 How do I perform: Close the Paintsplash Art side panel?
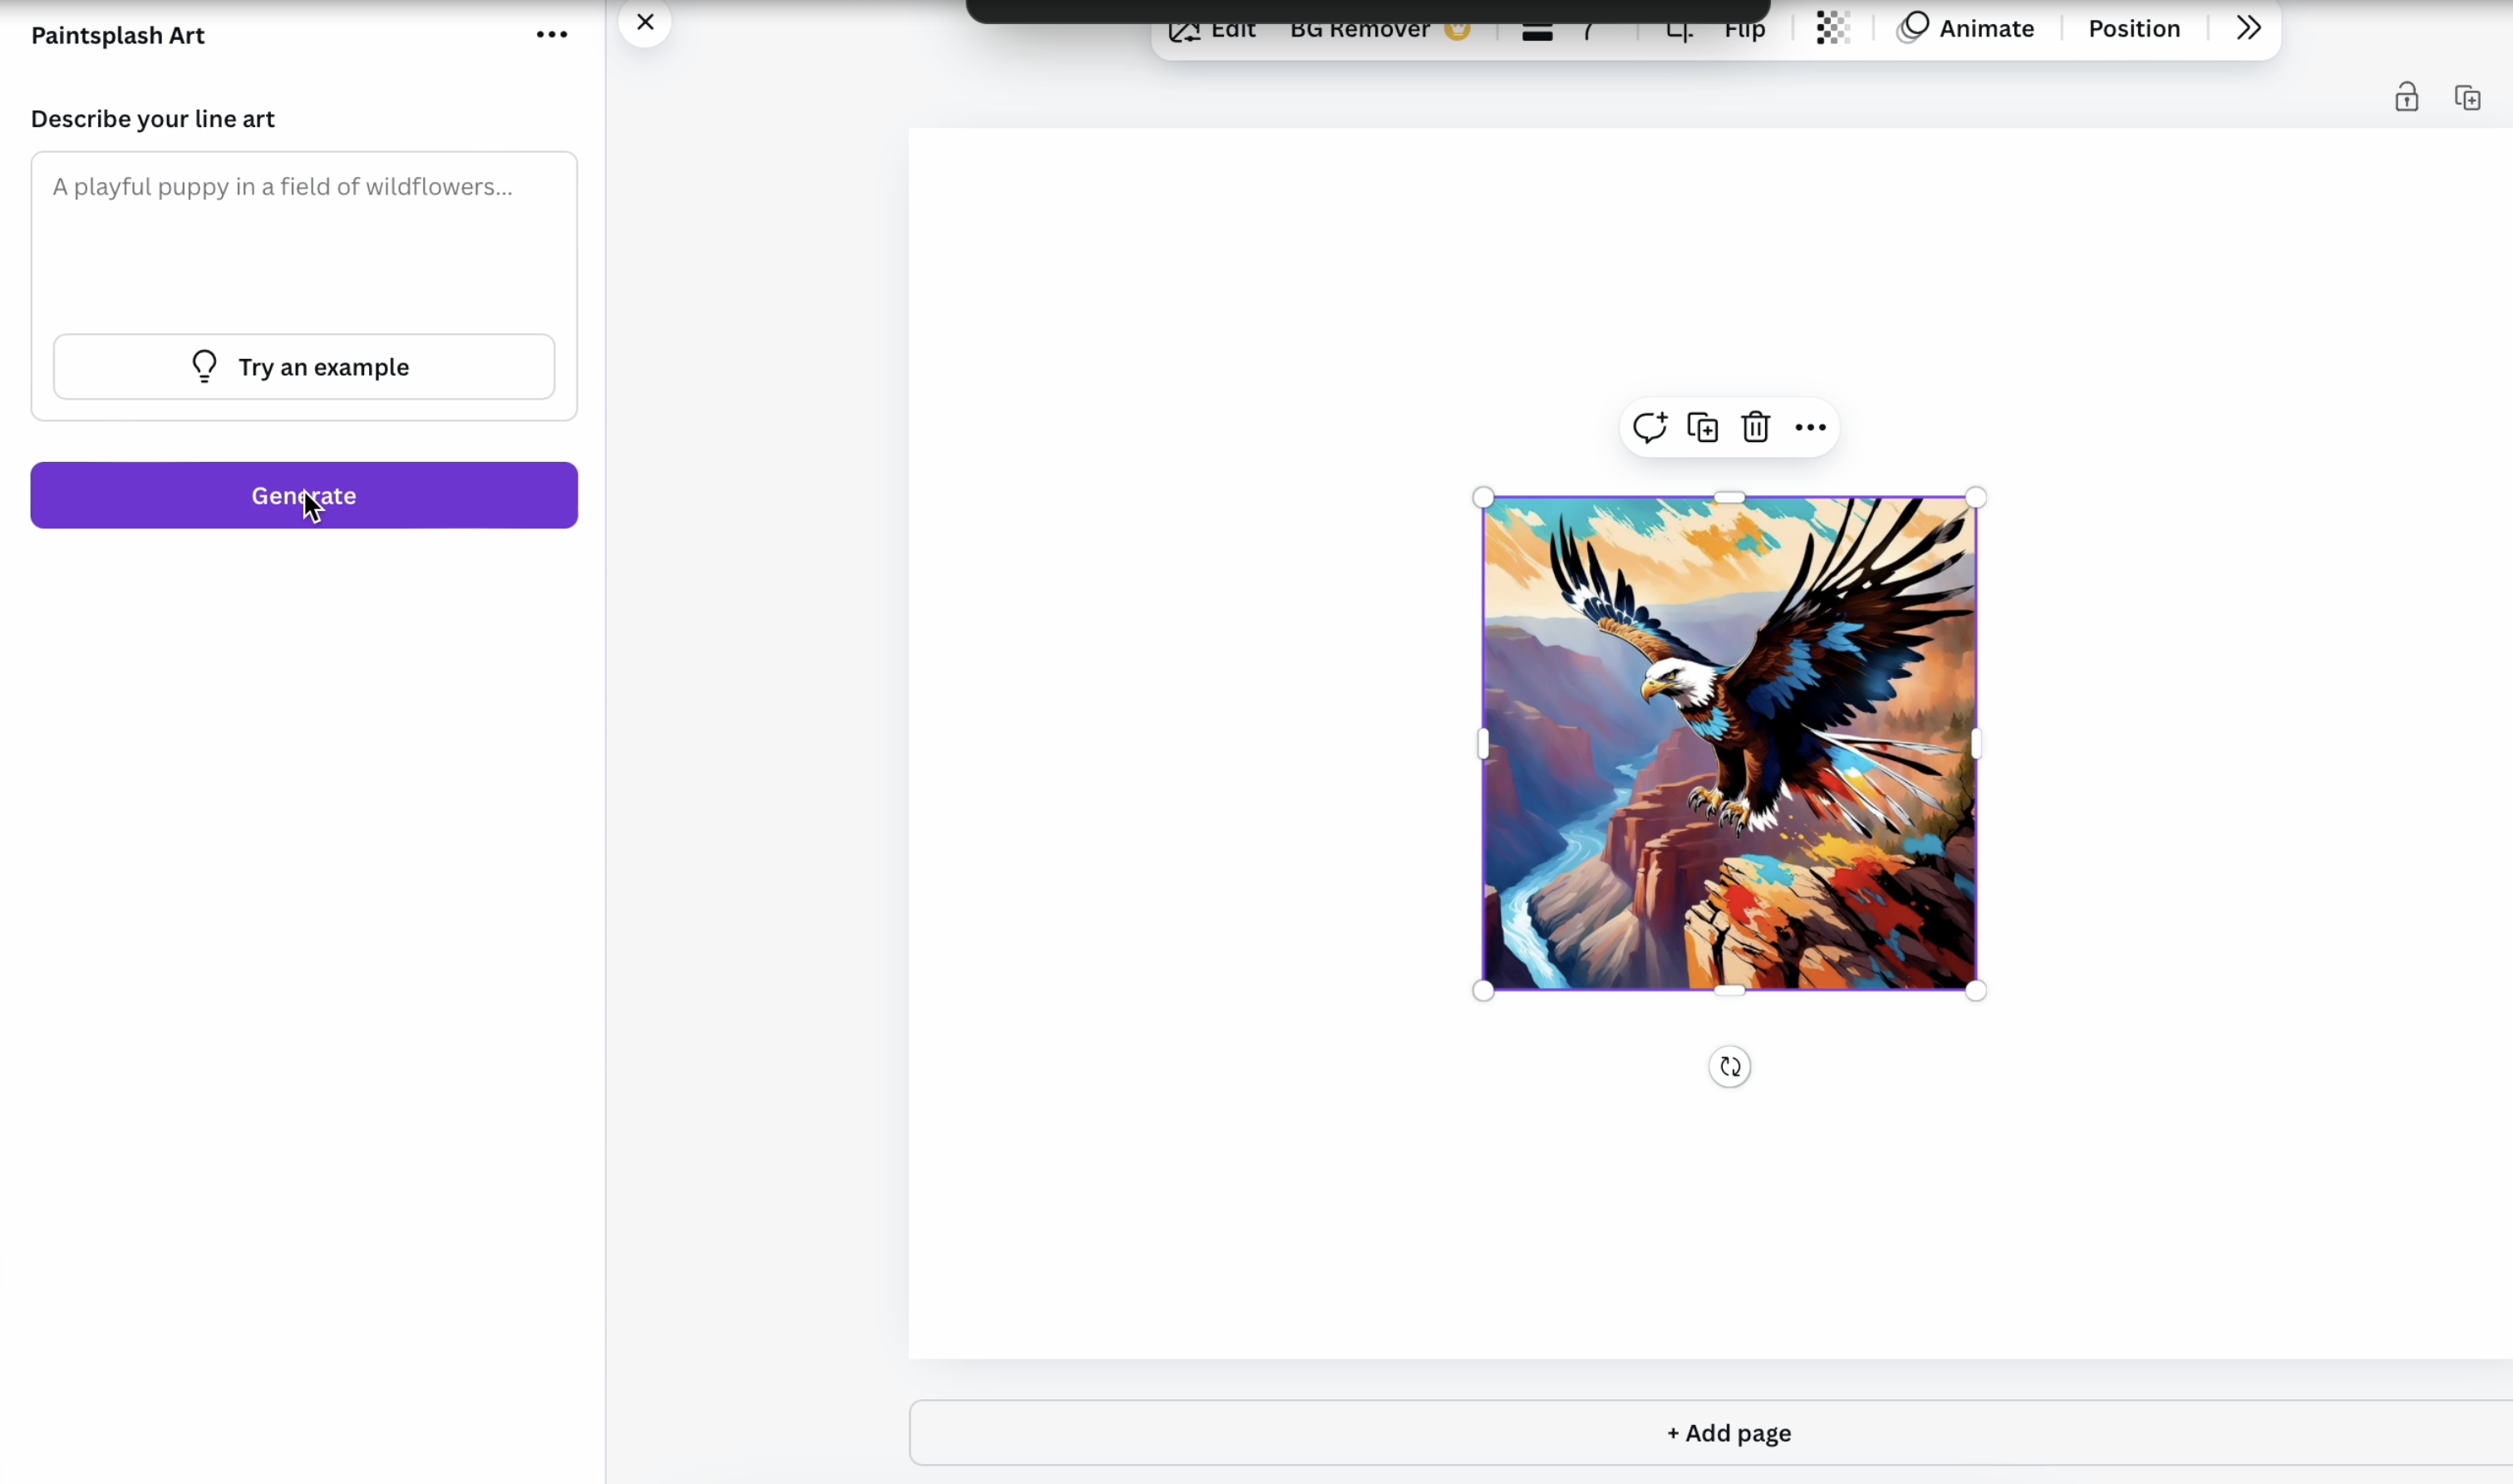click(645, 23)
